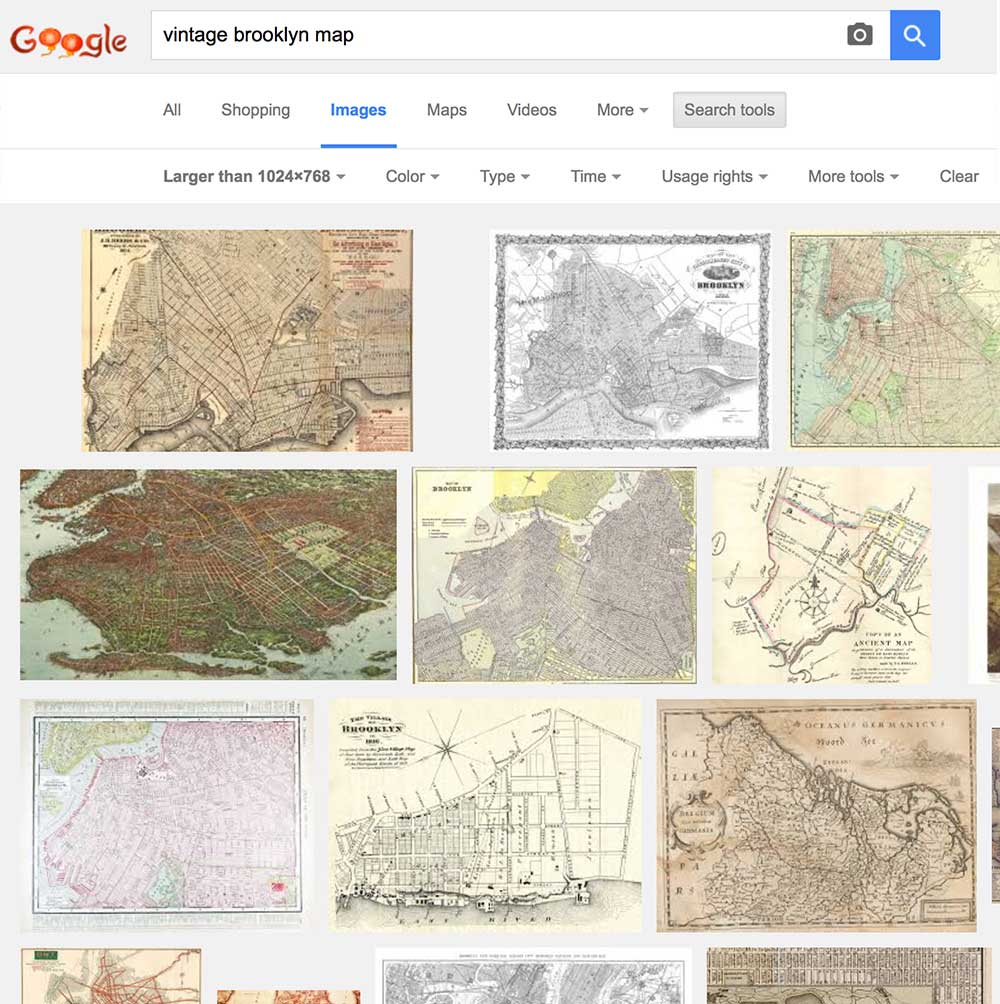The width and height of the screenshot is (1000, 1004).
Task: Open the Videos search results
Action: 531,110
